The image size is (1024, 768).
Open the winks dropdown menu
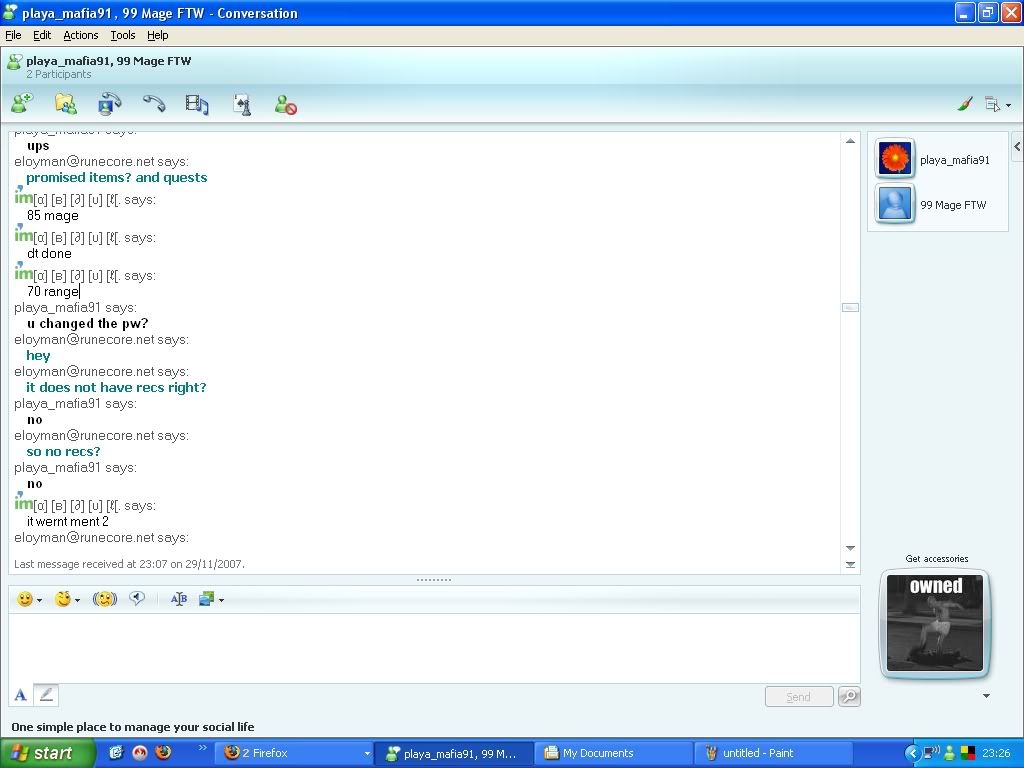(x=77, y=600)
